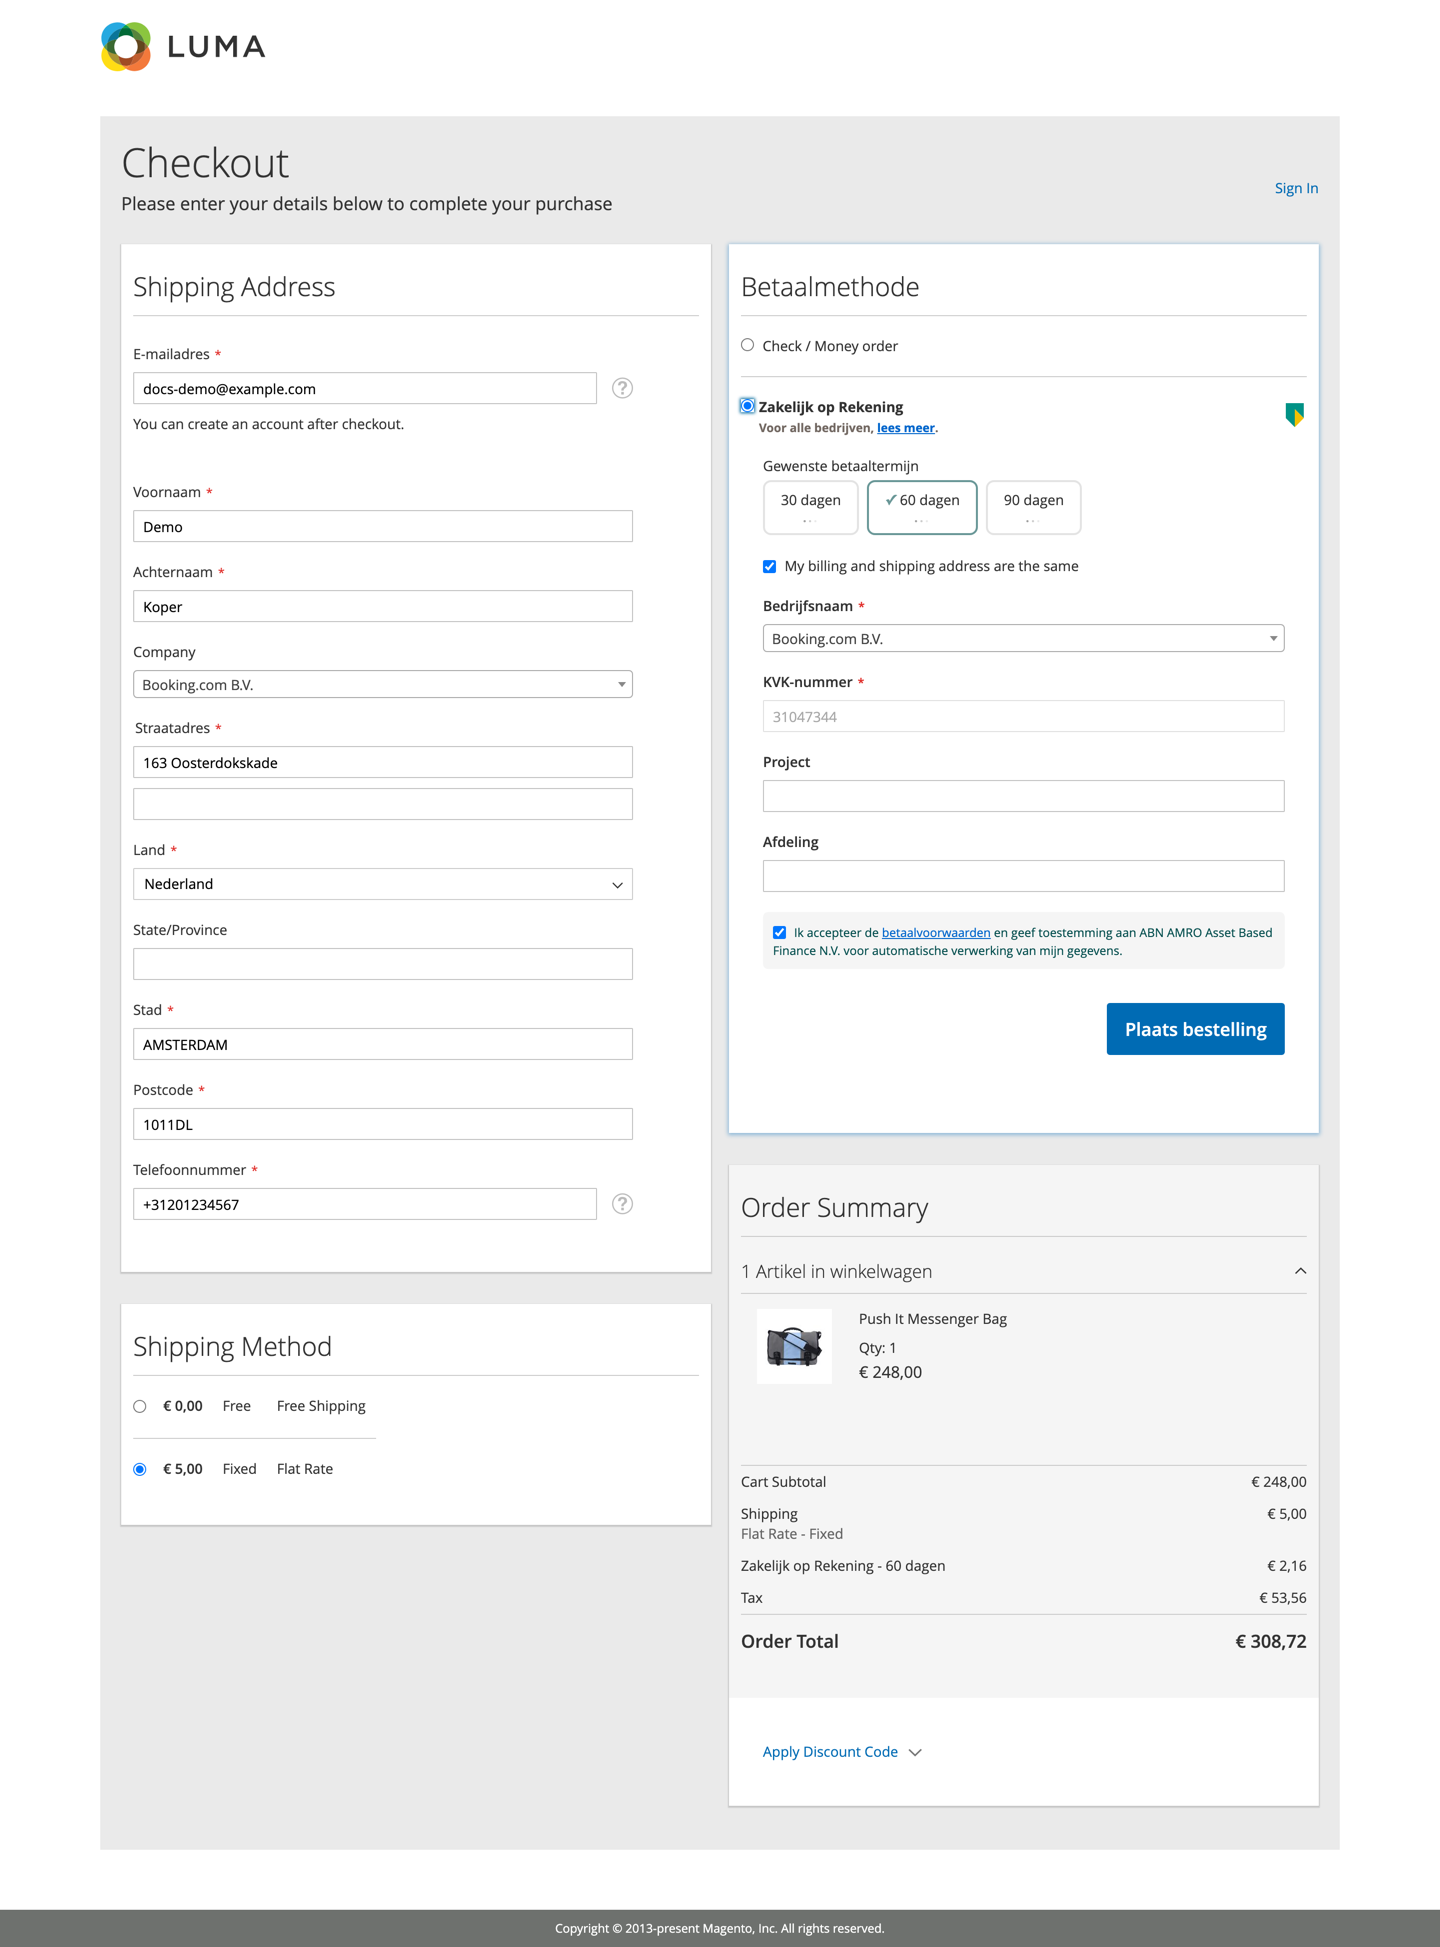Viewport: 1440px width, 1947px height.
Task: Choose the 90 dagen payment term
Action: tap(1033, 507)
